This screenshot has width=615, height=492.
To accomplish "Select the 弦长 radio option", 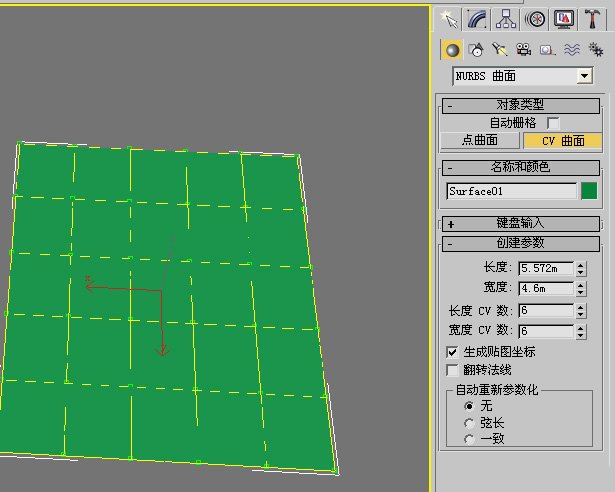I will (469, 423).
